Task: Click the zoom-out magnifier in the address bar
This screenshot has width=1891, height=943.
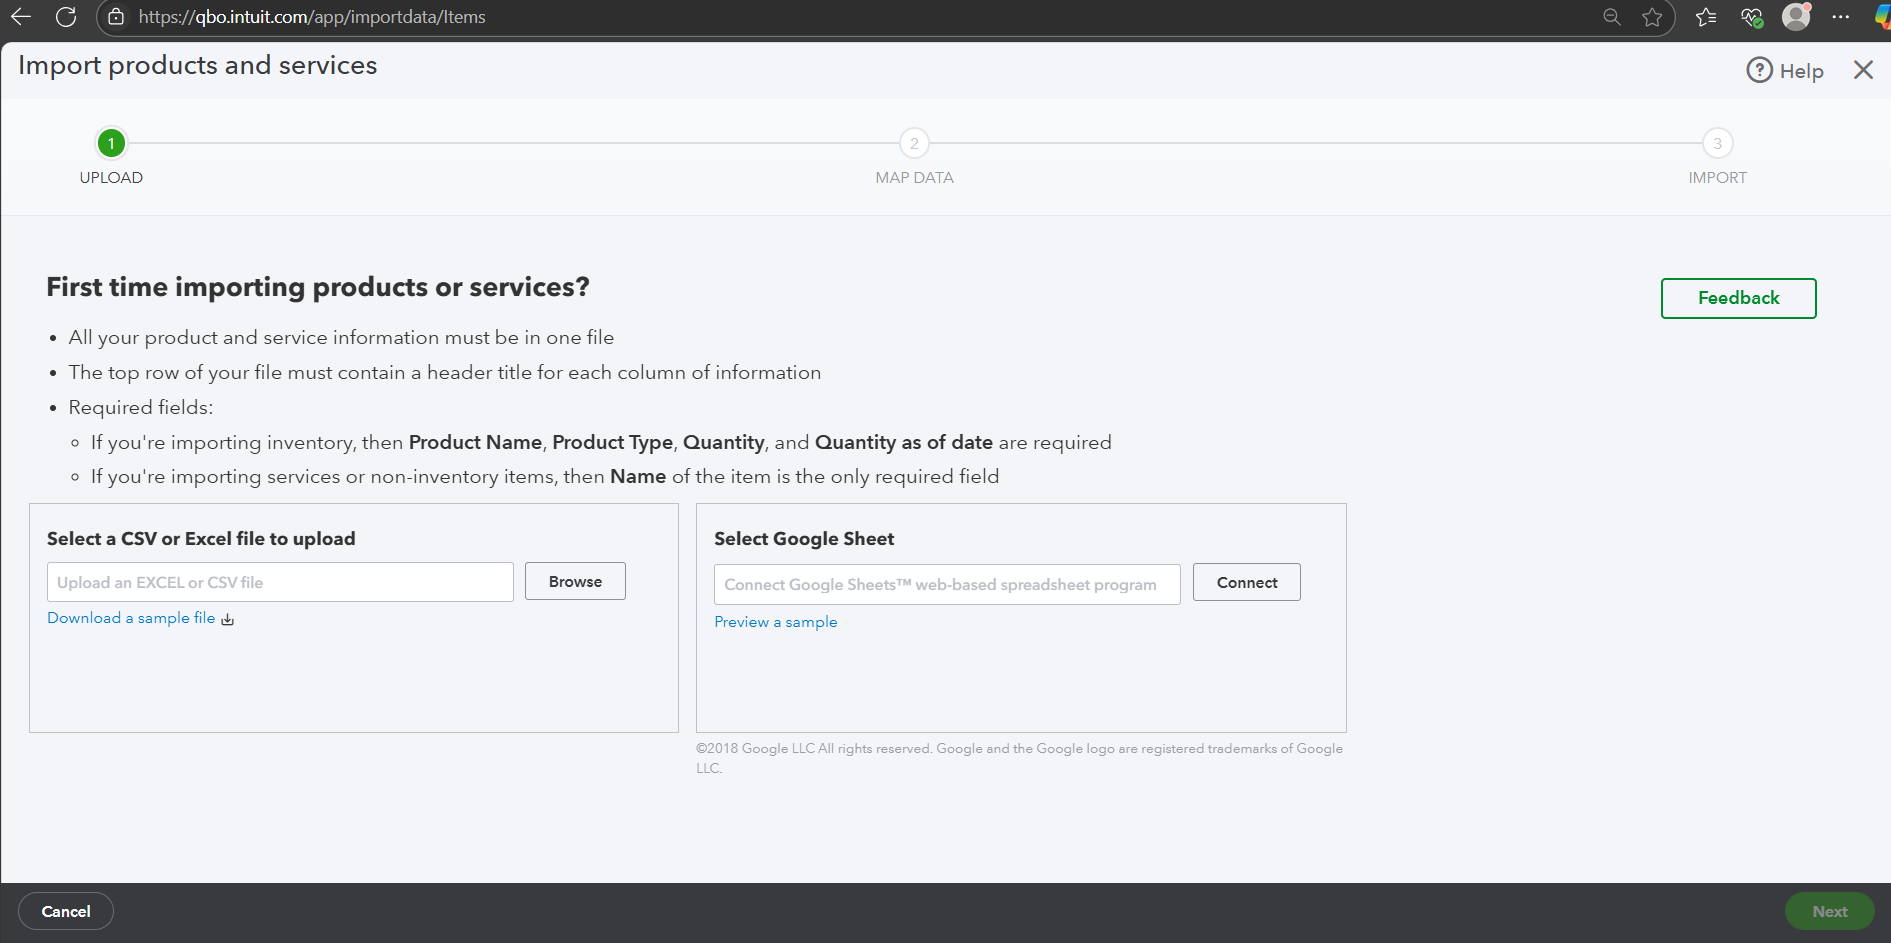Action: coord(1611,17)
